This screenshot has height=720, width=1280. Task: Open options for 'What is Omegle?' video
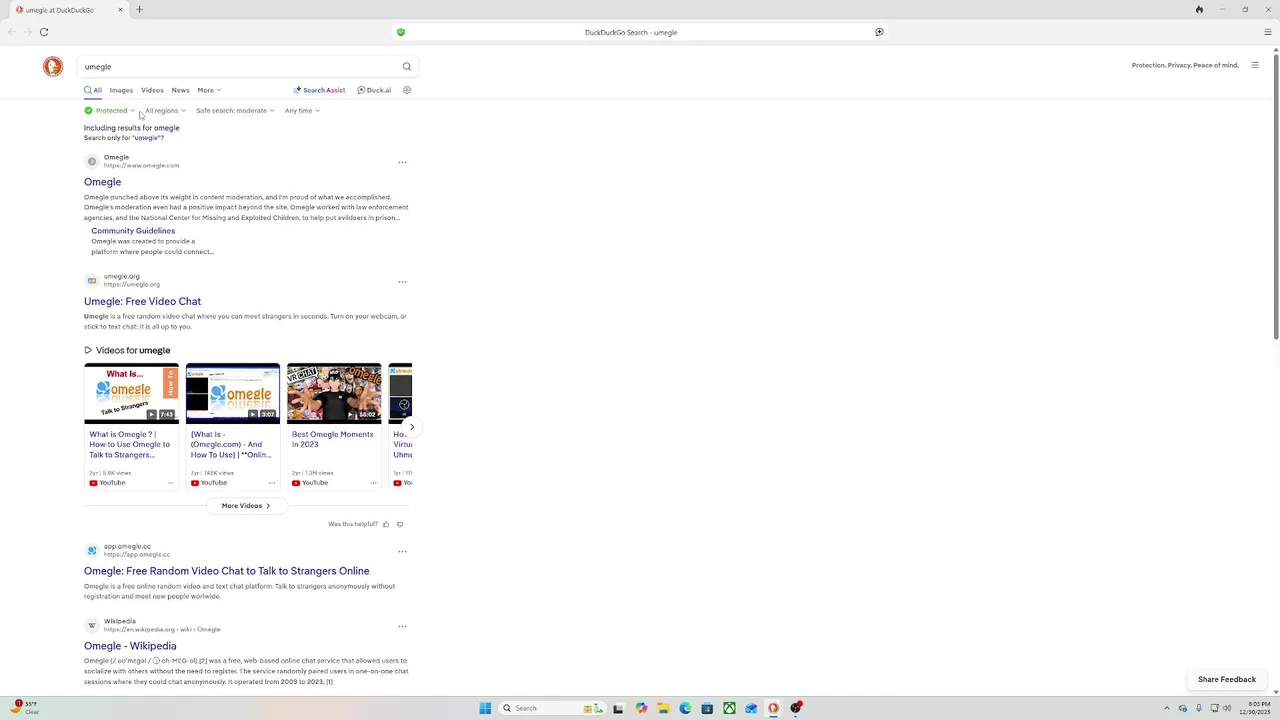coord(171,483)
